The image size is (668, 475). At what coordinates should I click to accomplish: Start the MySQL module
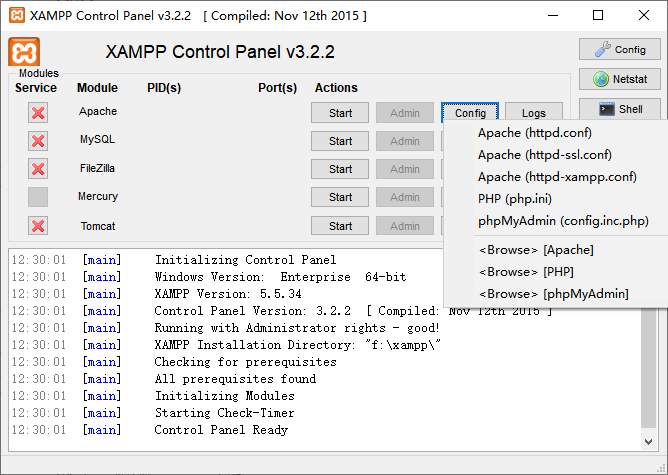tap(340, 141)
